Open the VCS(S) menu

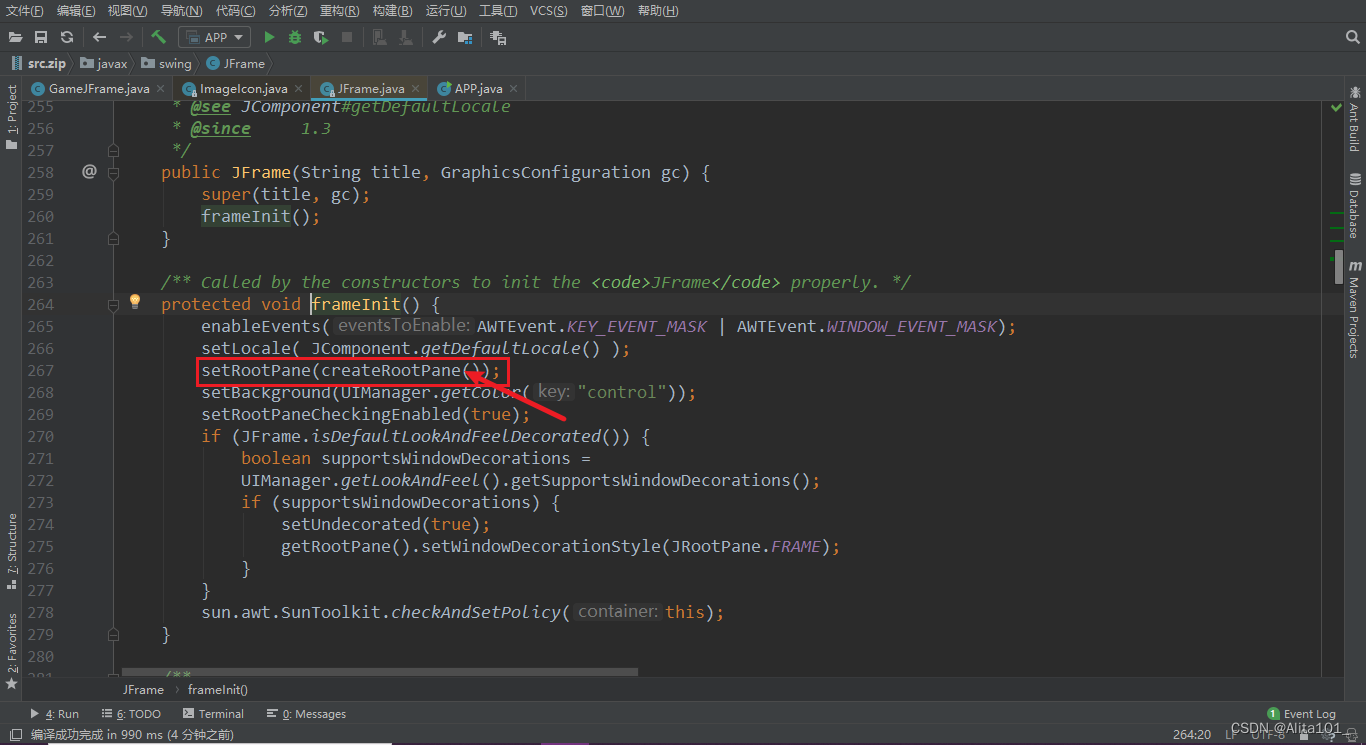pyautogui.click(x=549, y=10)
